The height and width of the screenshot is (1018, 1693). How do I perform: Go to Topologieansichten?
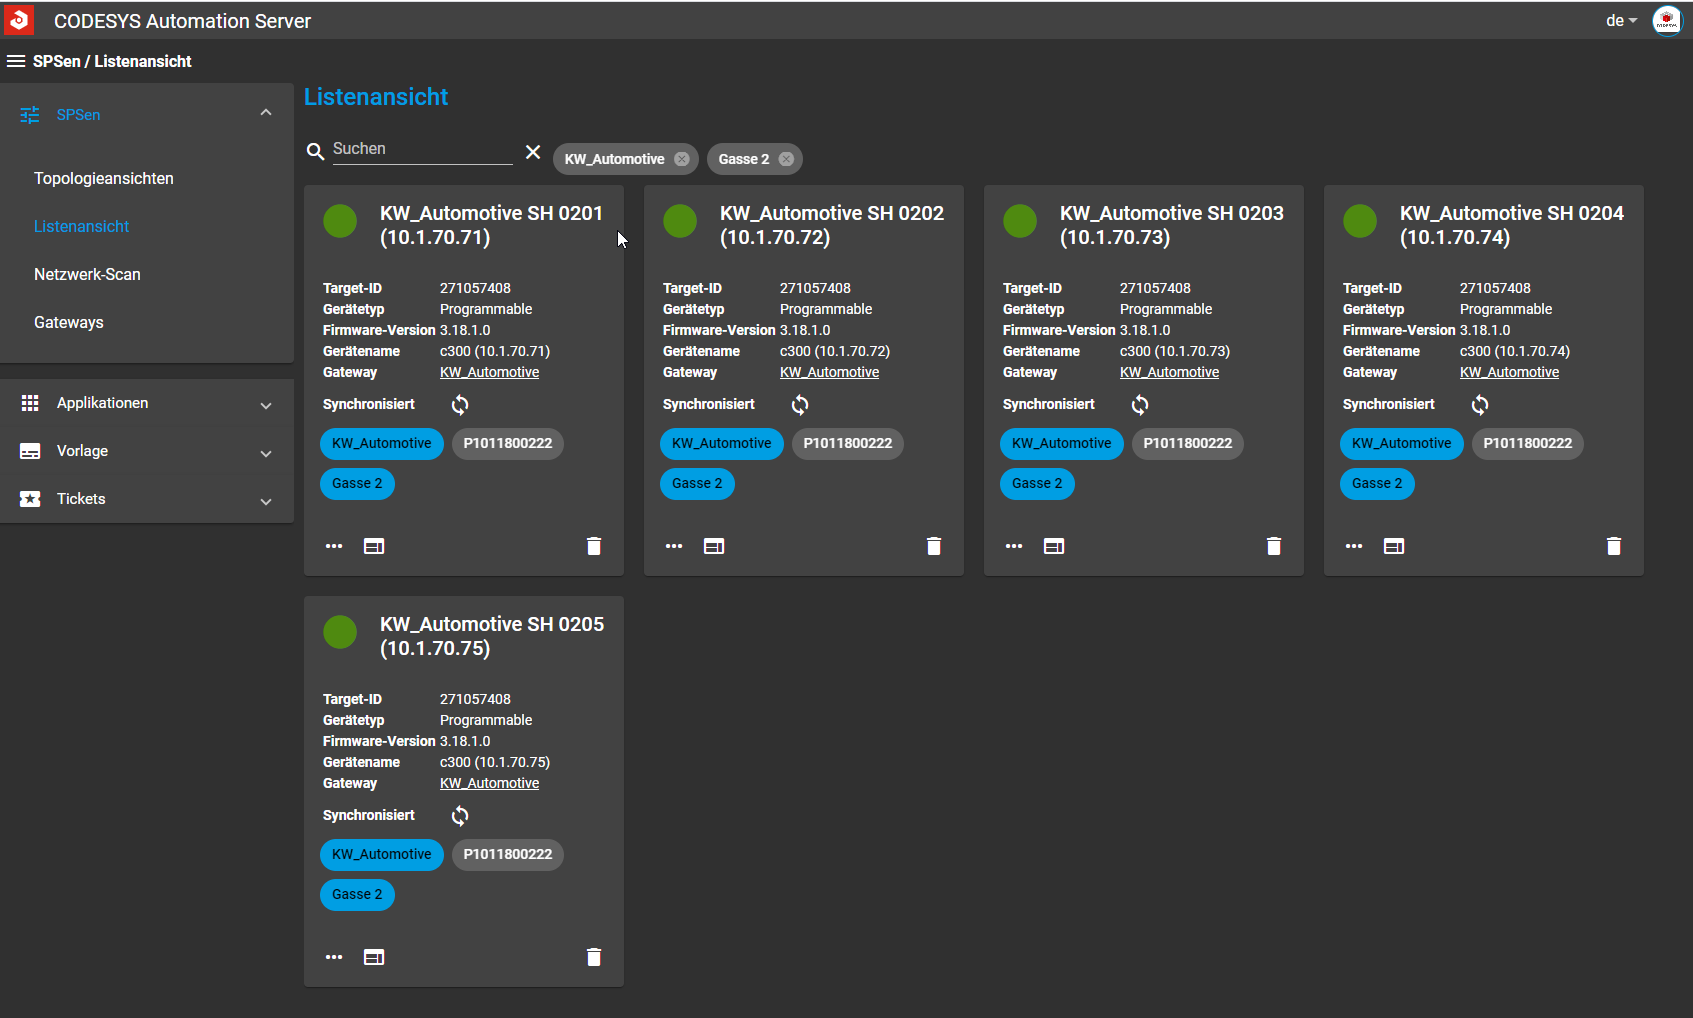(x=104, y=178)
